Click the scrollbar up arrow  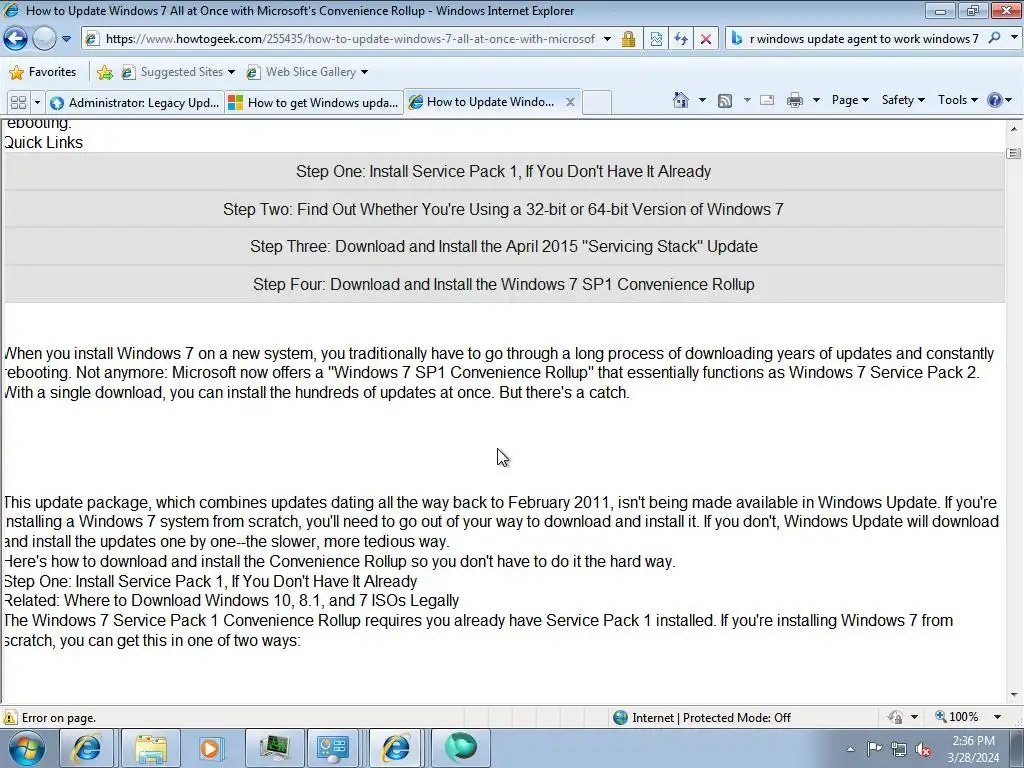[x=1014, y=129]
